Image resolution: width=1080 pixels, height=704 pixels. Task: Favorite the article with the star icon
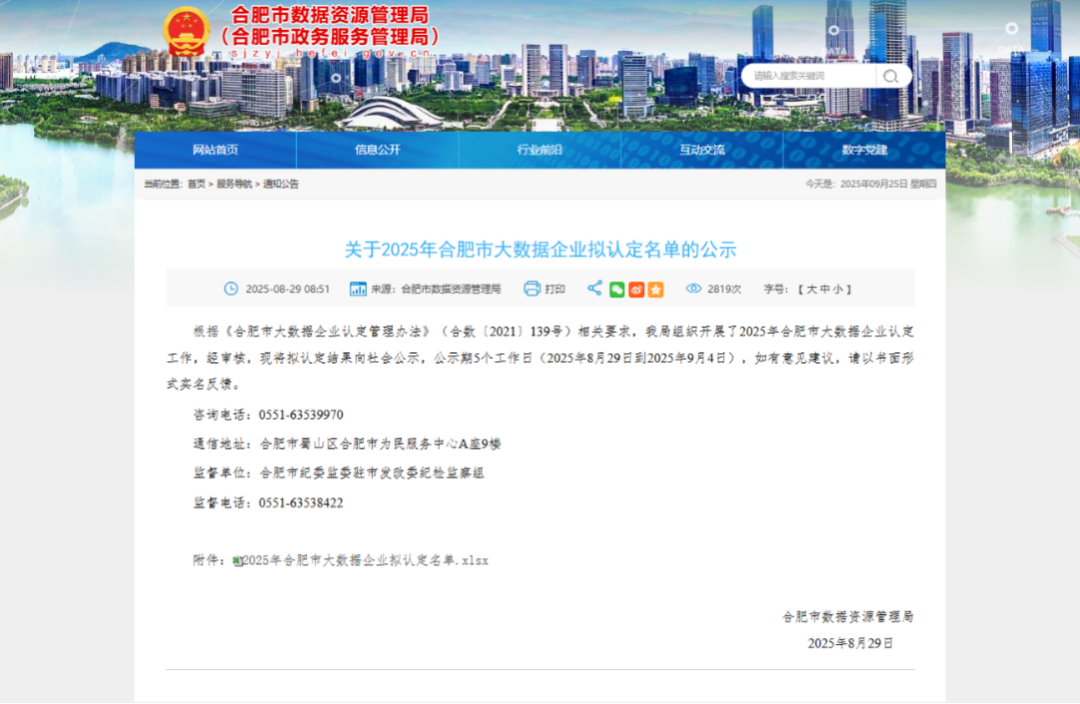(657, 288)
